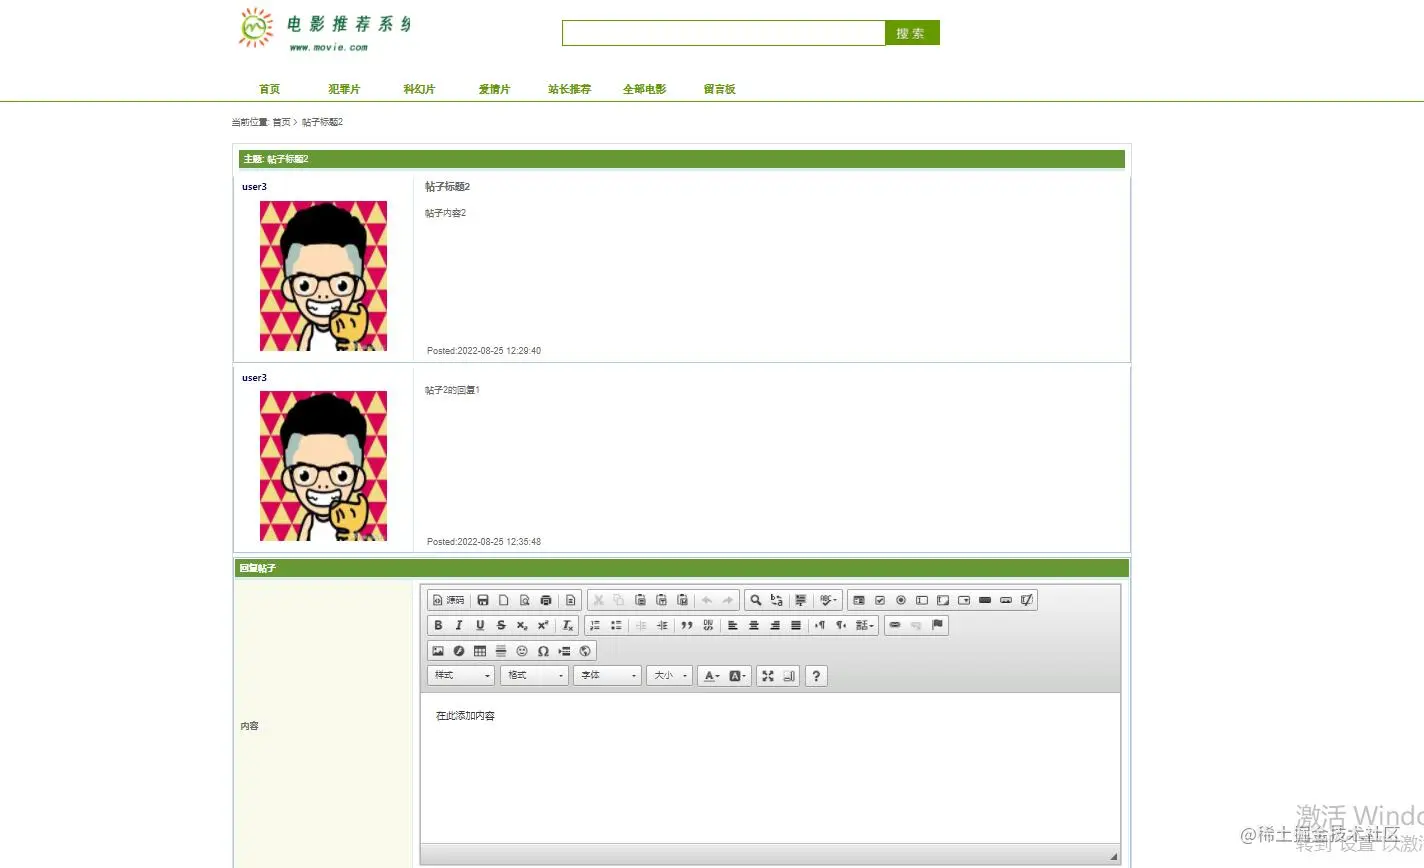Go to 首页 in navigation bar
This screenshot has height=868, width=1424.
tap(269, 89)
